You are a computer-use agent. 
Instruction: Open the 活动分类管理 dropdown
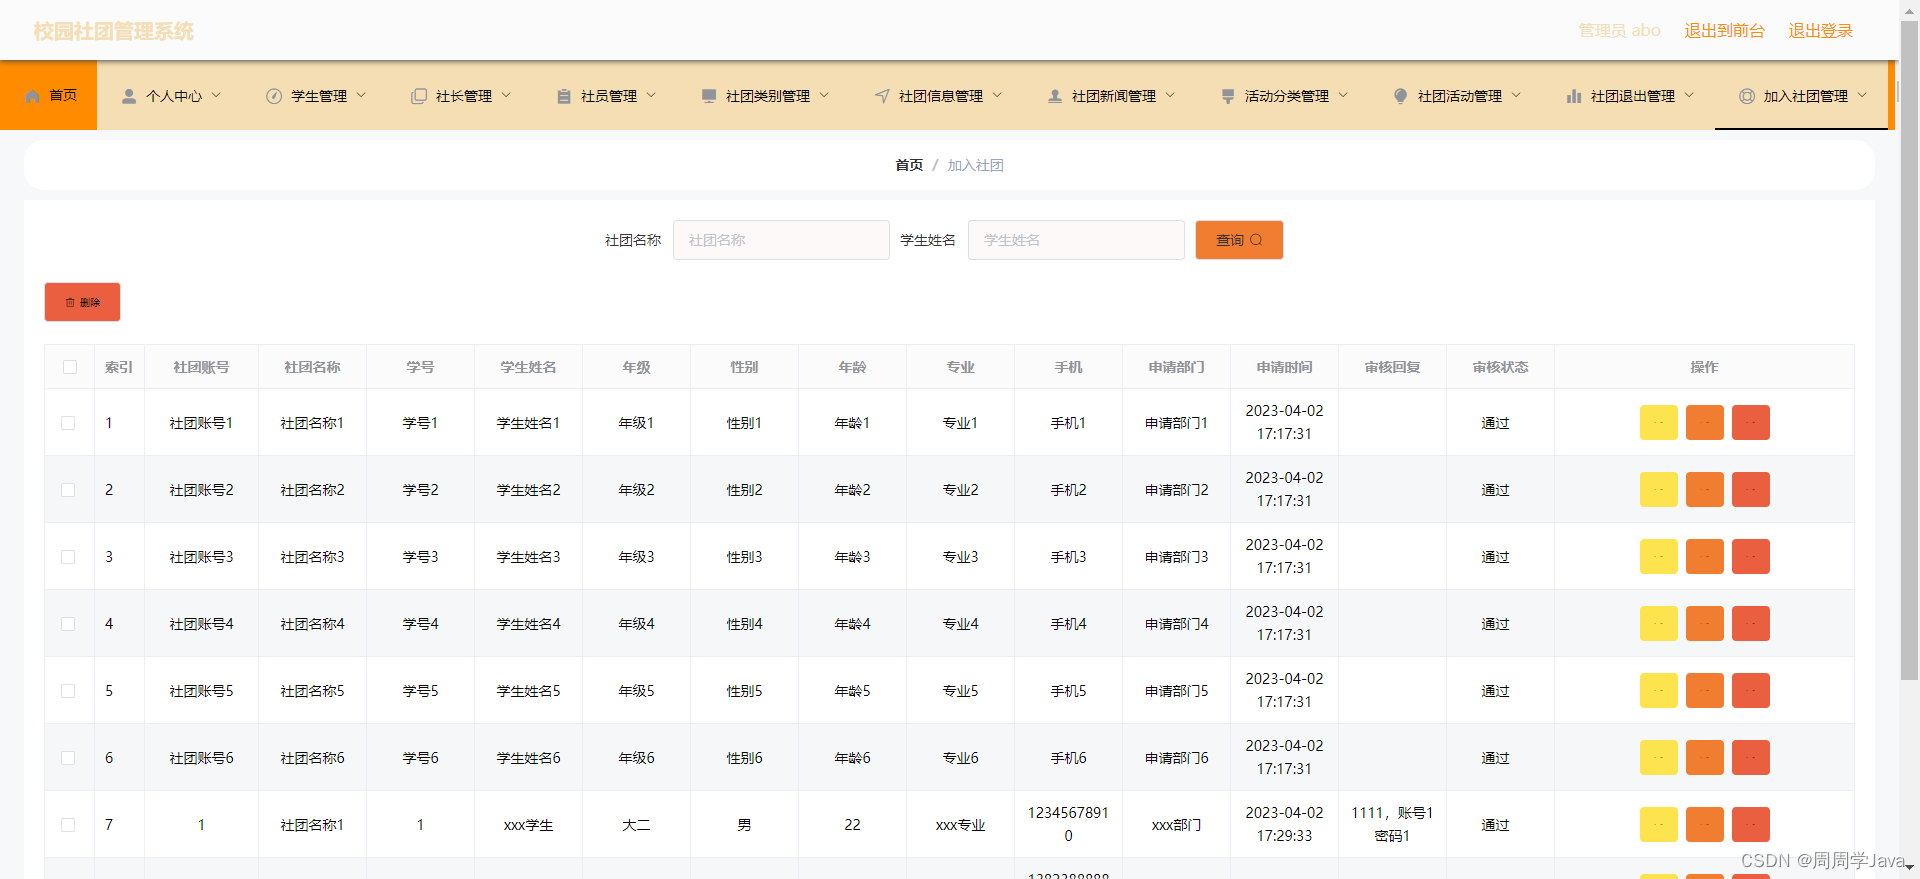tap(1284, 96)
